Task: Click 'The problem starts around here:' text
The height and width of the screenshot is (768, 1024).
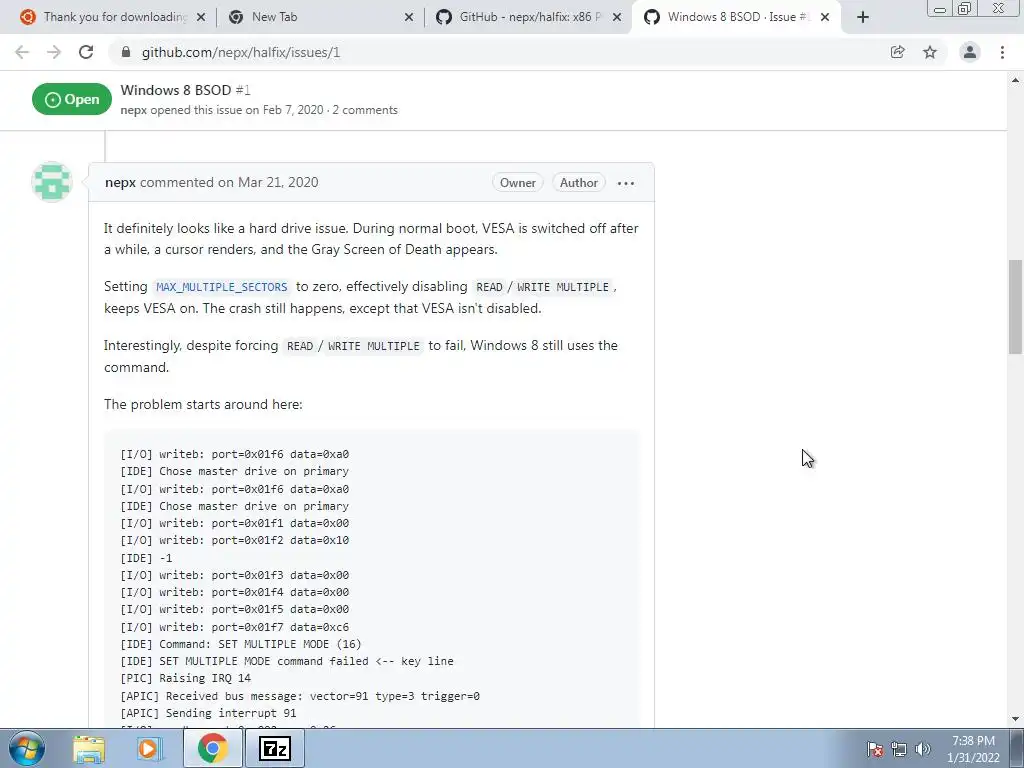Action: click(203, 404)
